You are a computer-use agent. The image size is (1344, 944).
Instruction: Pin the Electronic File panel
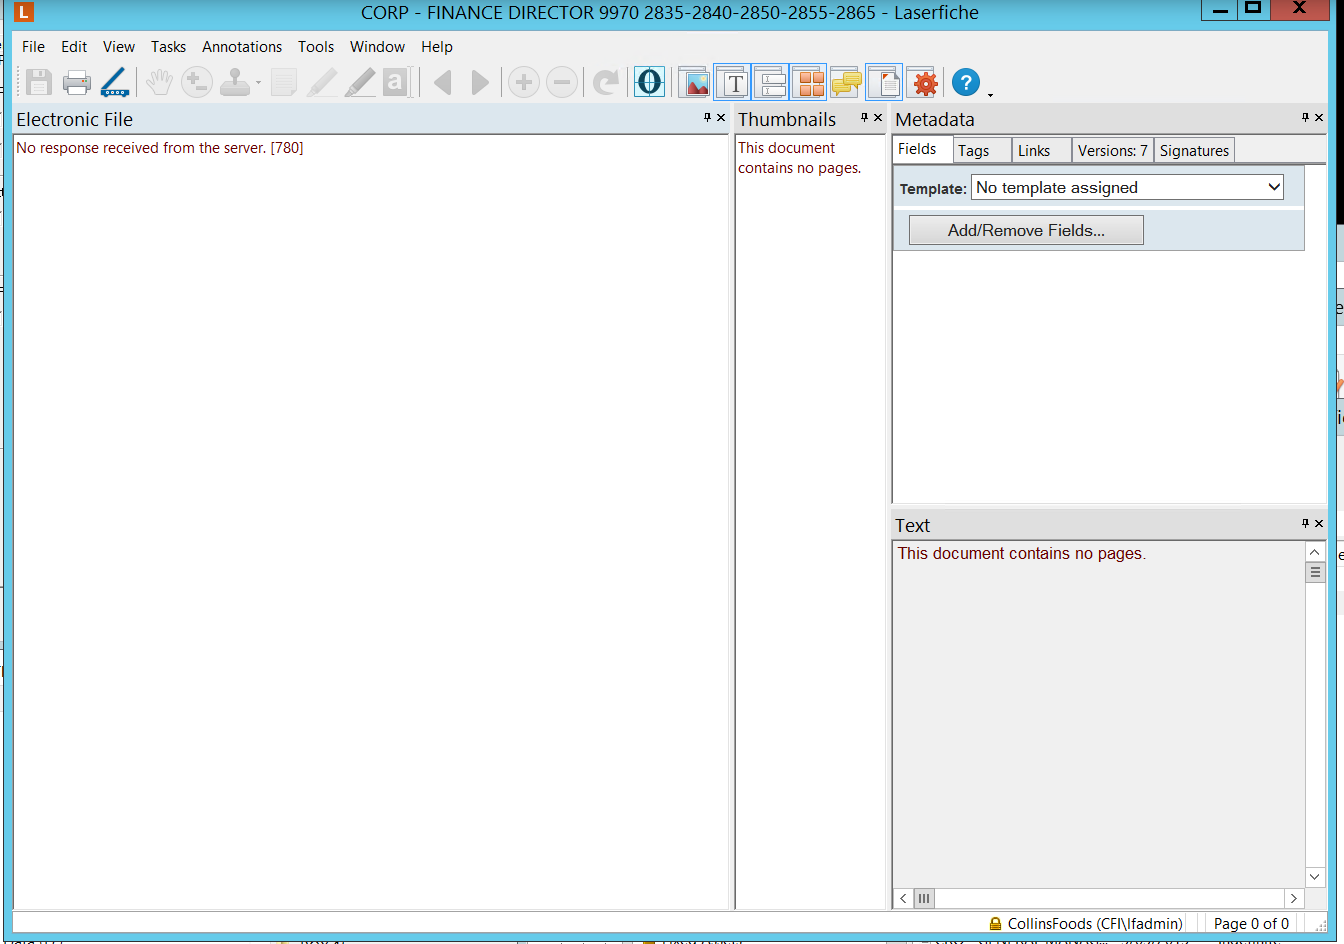707,118
